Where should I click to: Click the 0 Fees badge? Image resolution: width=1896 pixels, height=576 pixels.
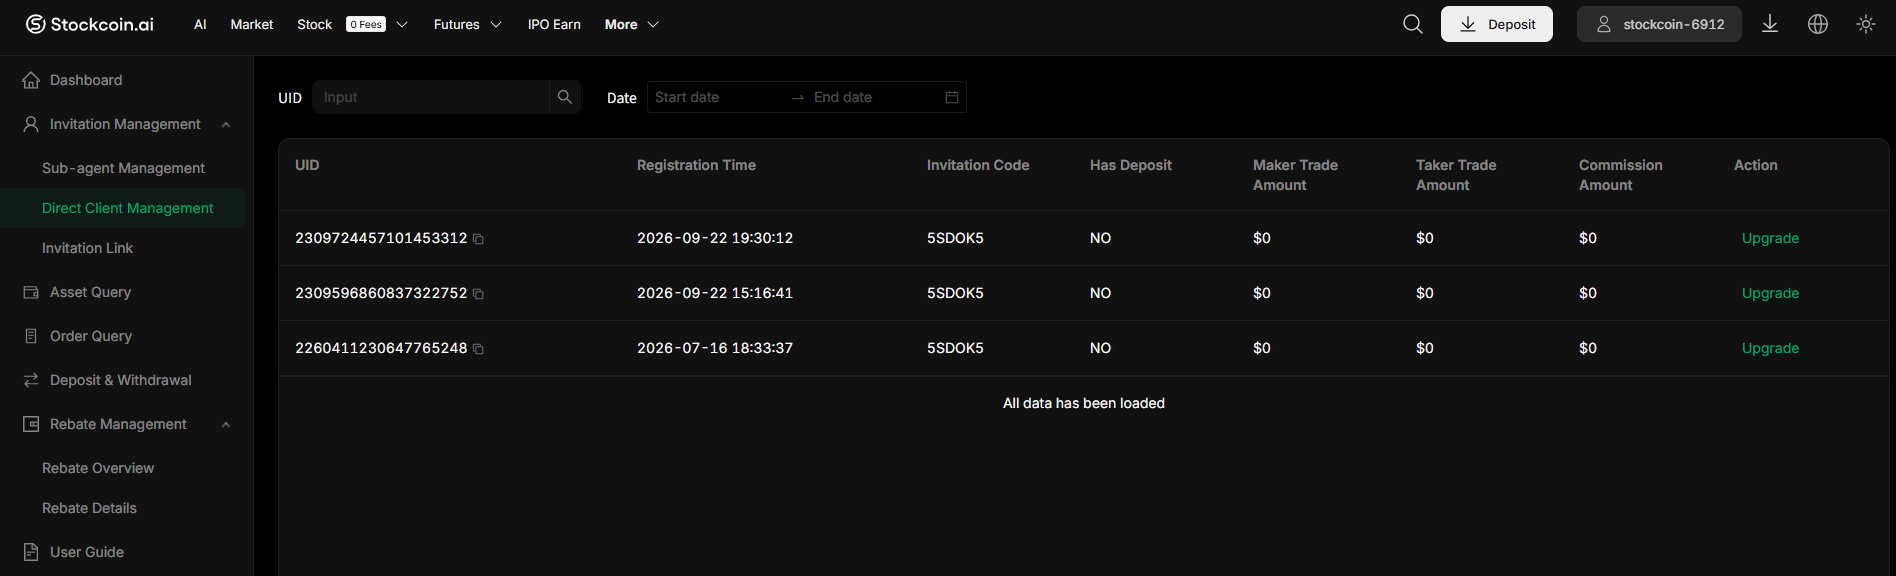tap(366, 24)
